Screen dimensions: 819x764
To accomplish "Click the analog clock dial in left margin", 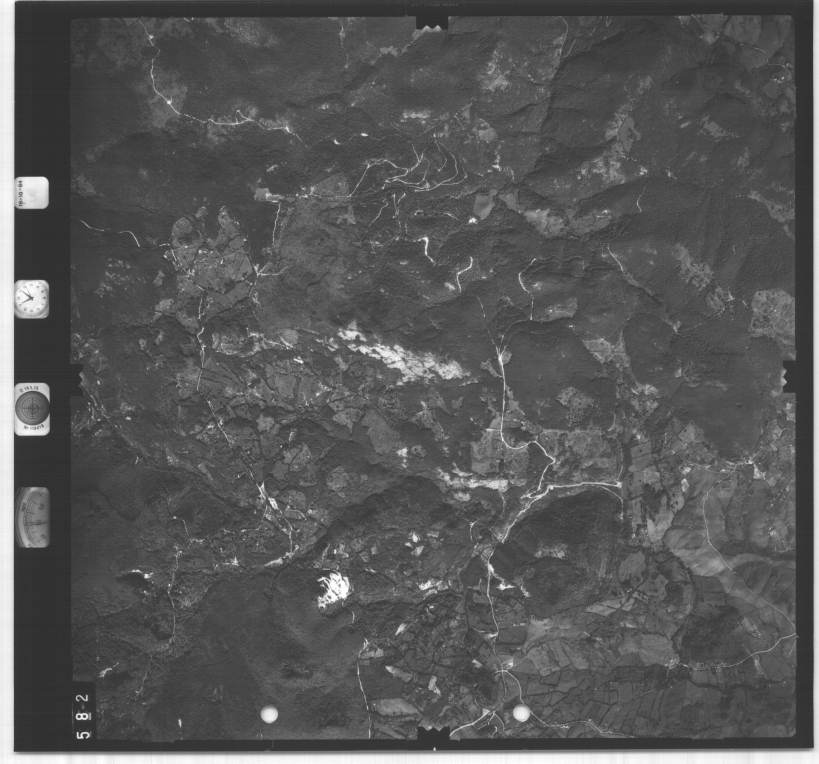I will [x=32, y=299].
